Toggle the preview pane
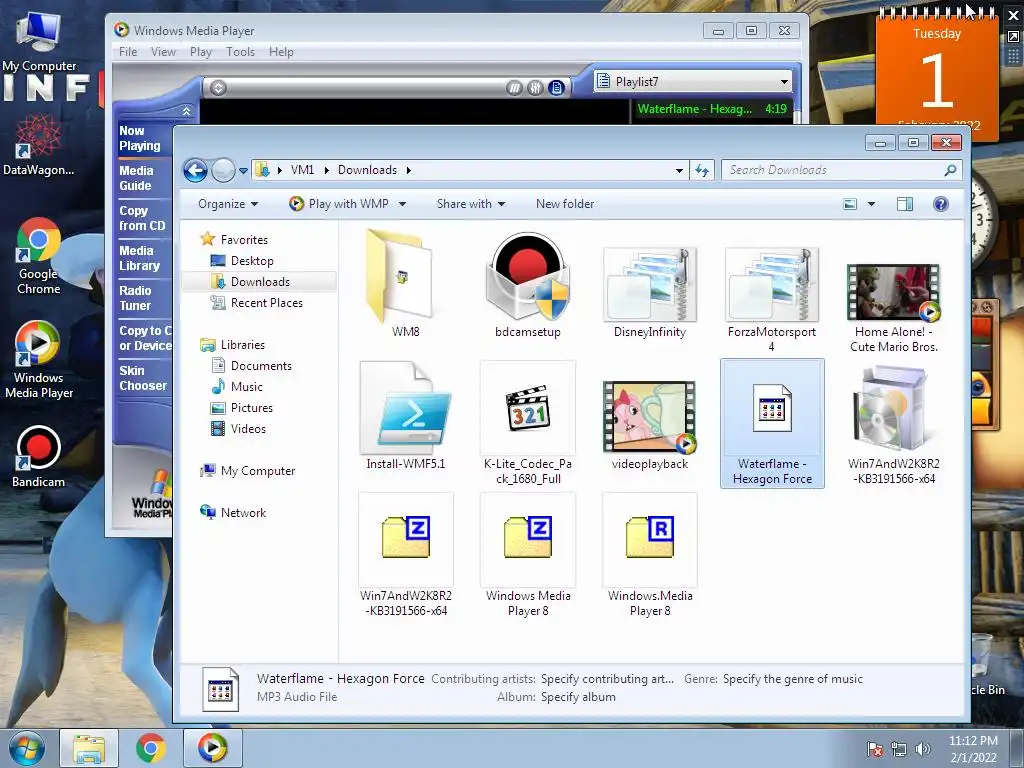1024x768 pixels. [x=904, y=204]
